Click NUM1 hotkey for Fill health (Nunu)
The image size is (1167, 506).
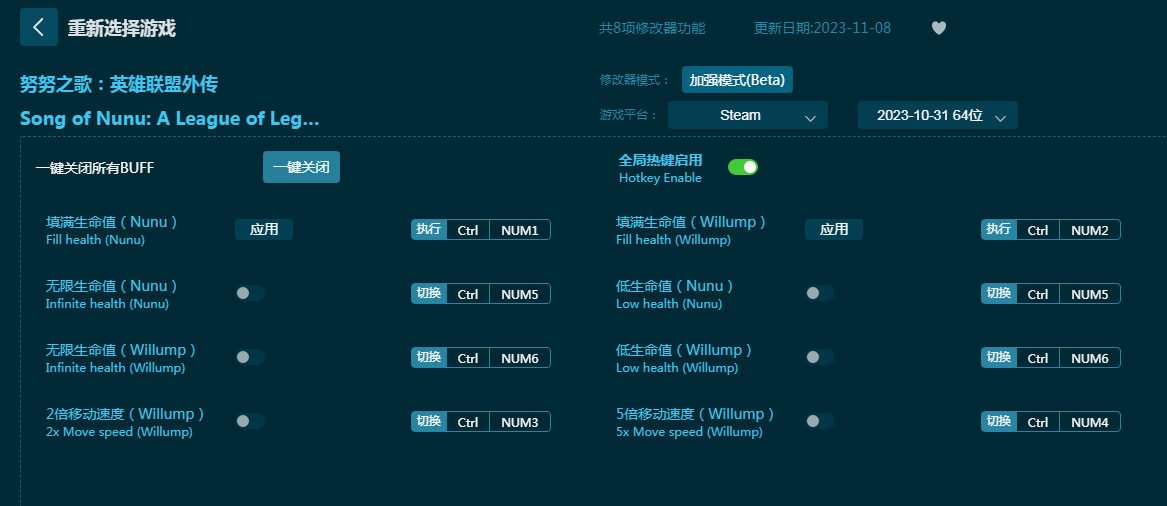519,230
